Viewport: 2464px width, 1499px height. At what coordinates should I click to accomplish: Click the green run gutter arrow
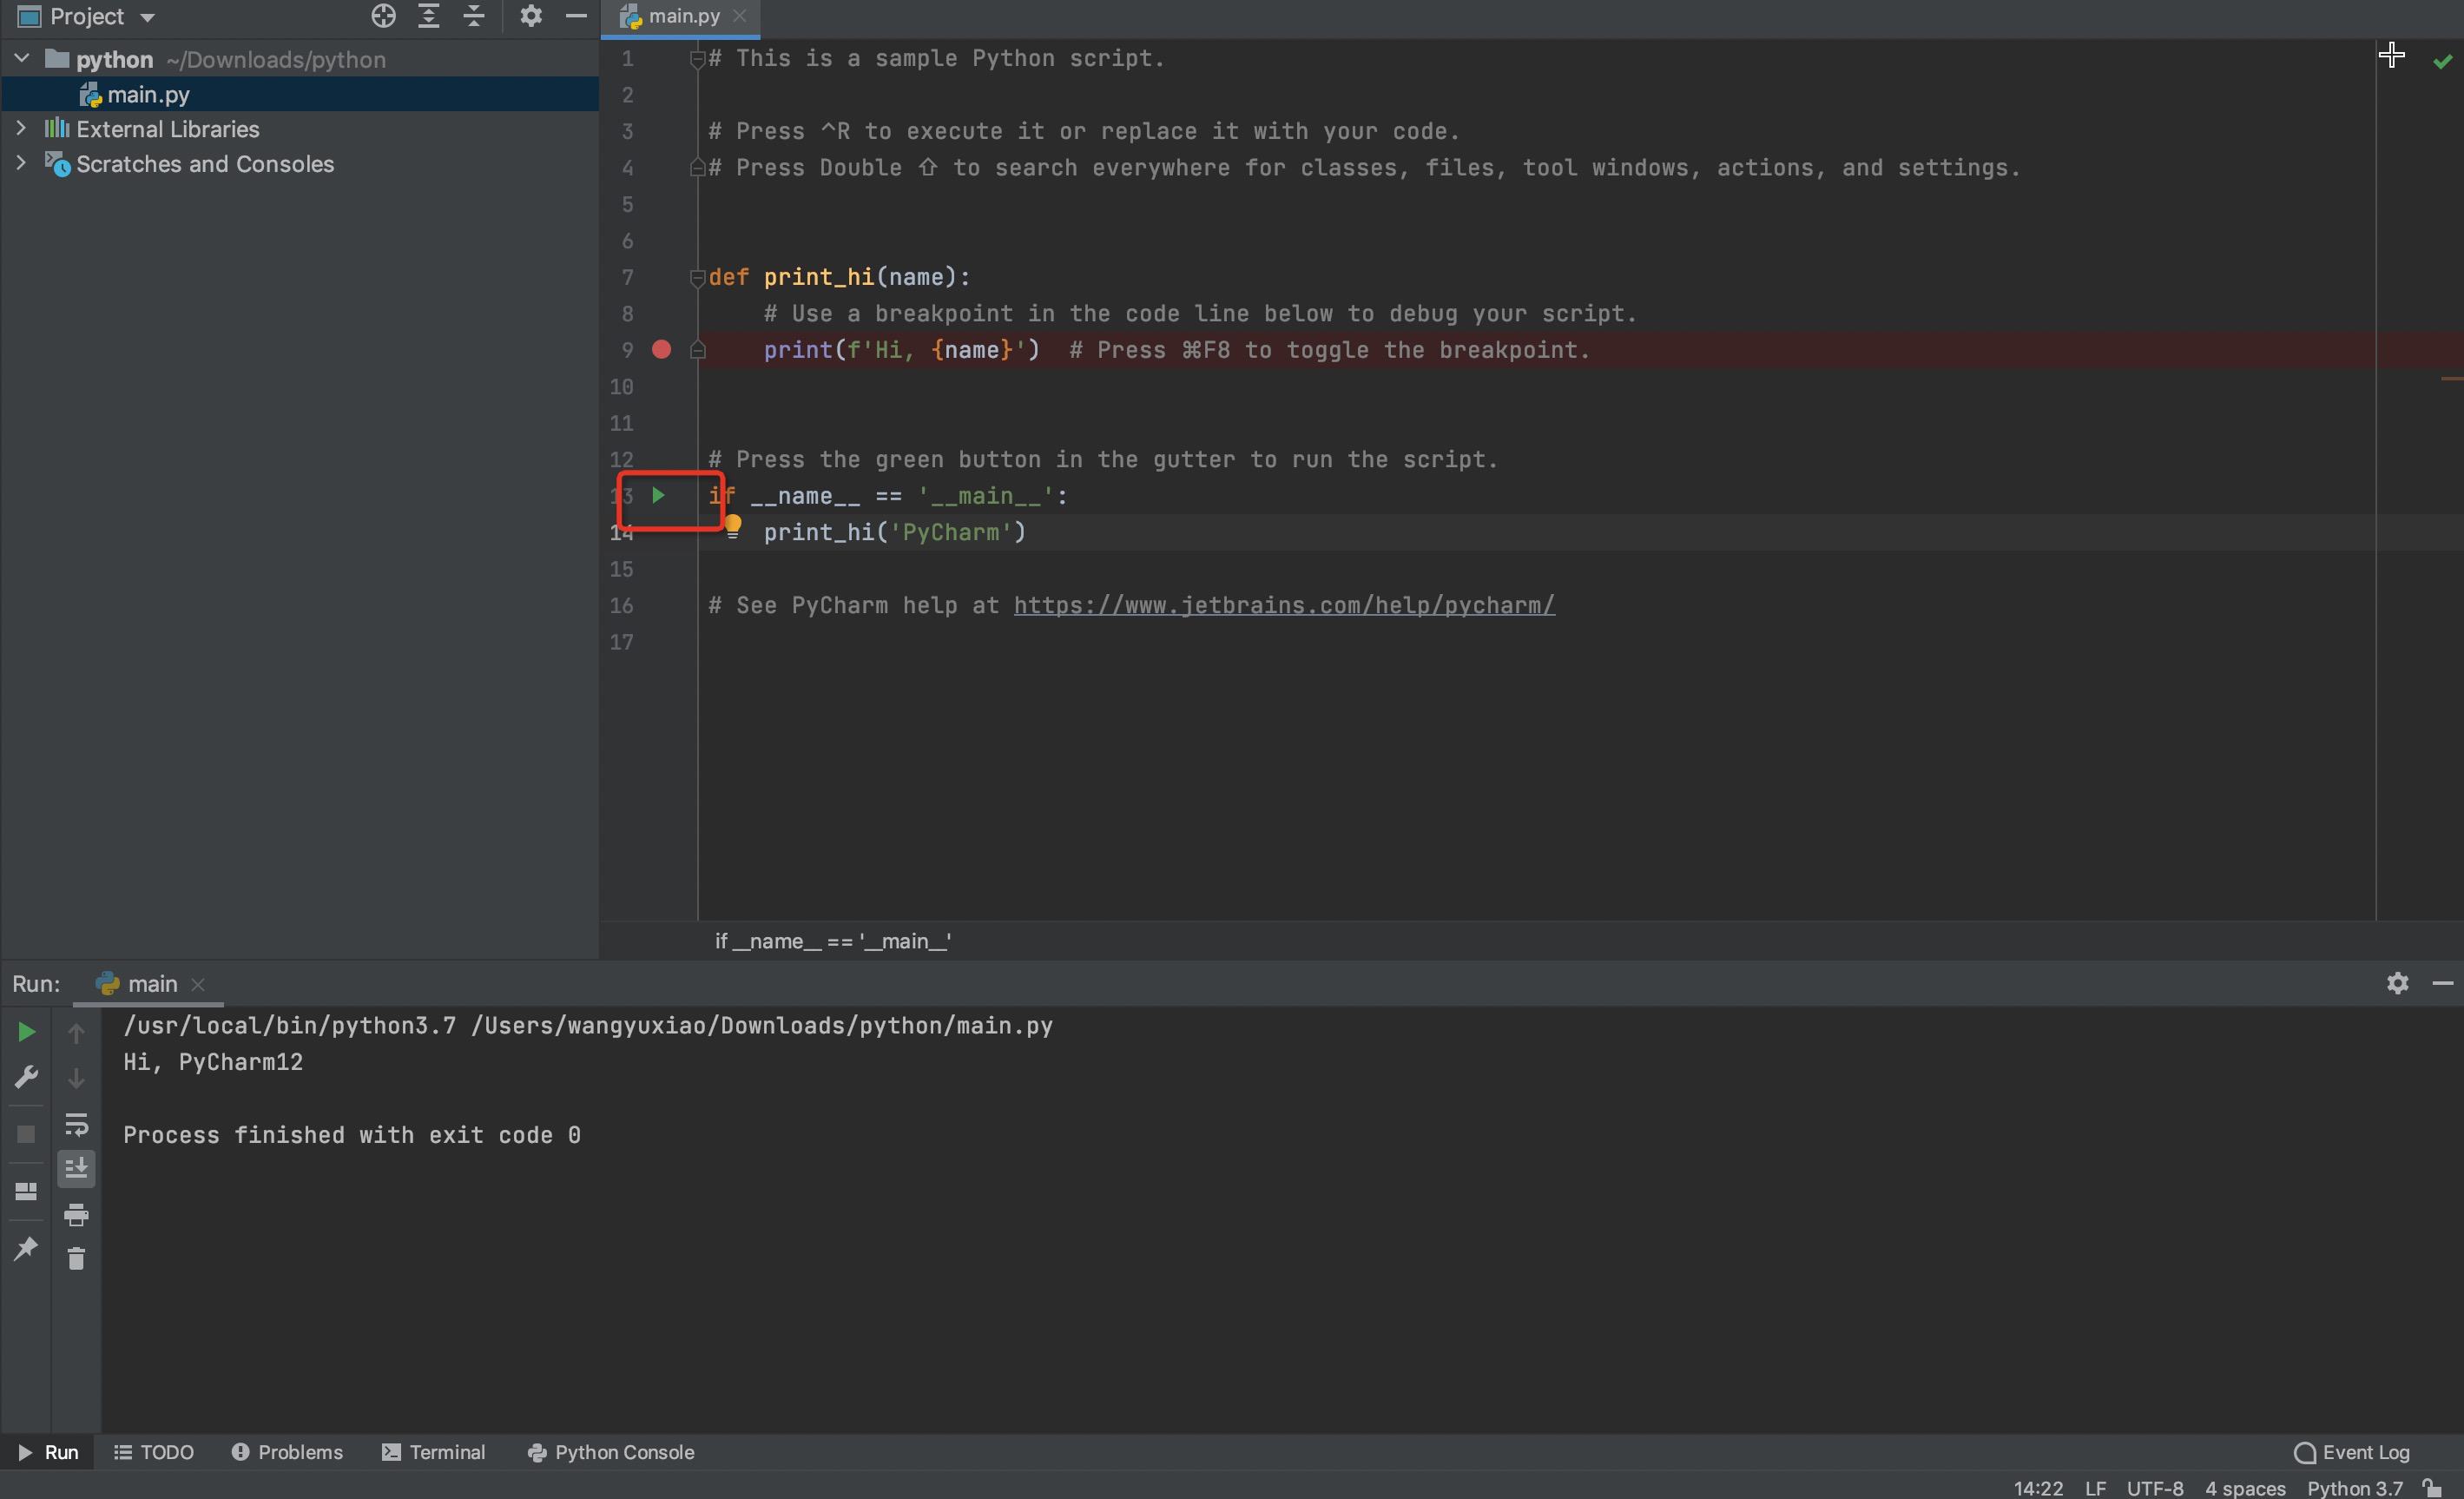click(x=658, y=495)
